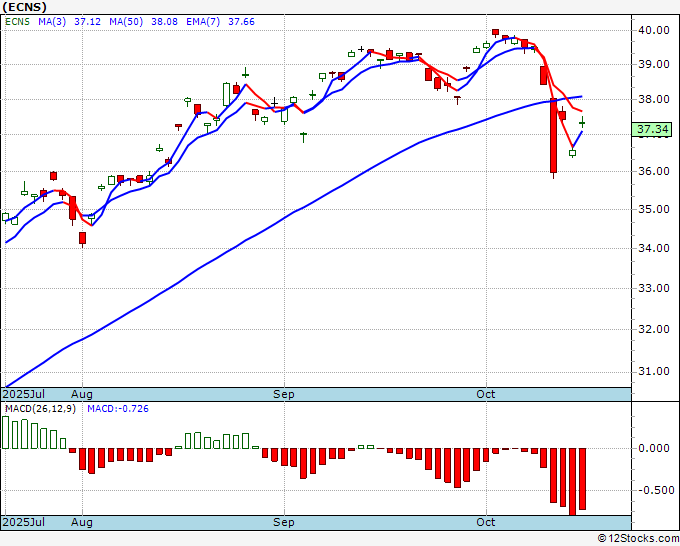Click the MA(3) value 37.12
The height and width of the screenshot is (546, 680).
(87, 22)
